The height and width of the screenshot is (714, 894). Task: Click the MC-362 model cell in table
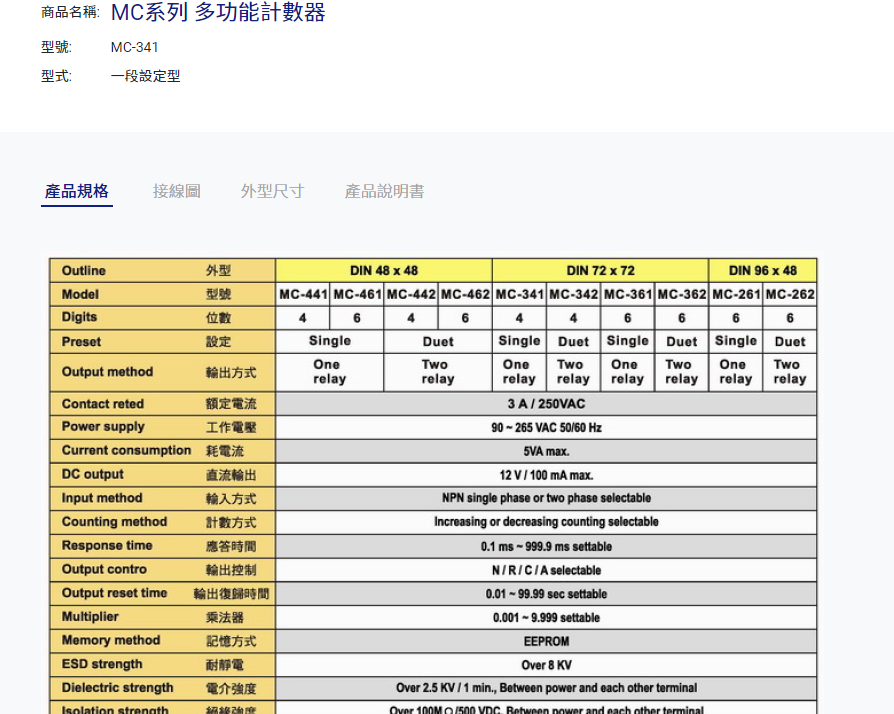tap(681, 295)
